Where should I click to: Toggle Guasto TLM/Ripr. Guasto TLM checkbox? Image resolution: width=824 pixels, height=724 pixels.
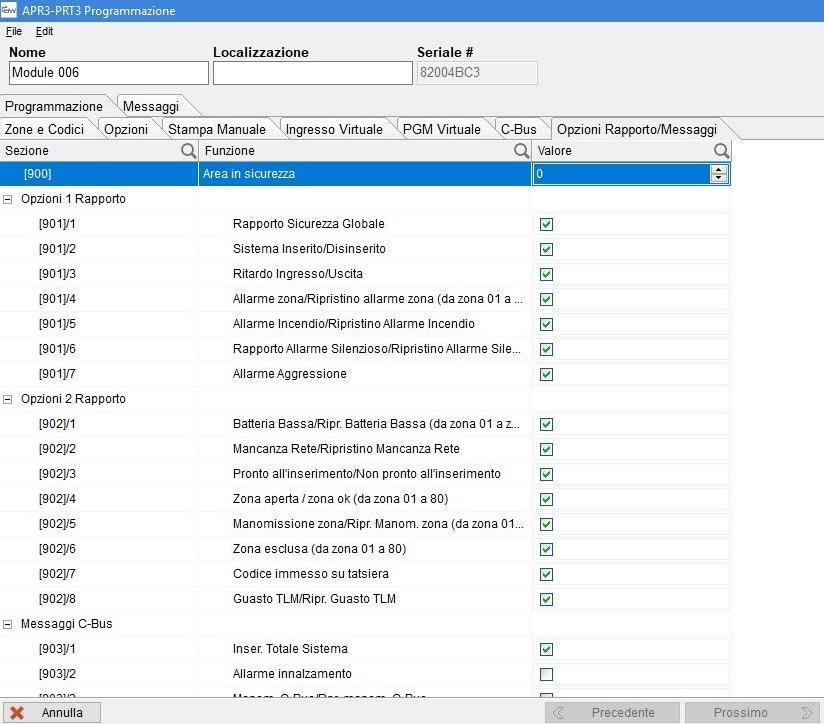[x=547, y=599]
